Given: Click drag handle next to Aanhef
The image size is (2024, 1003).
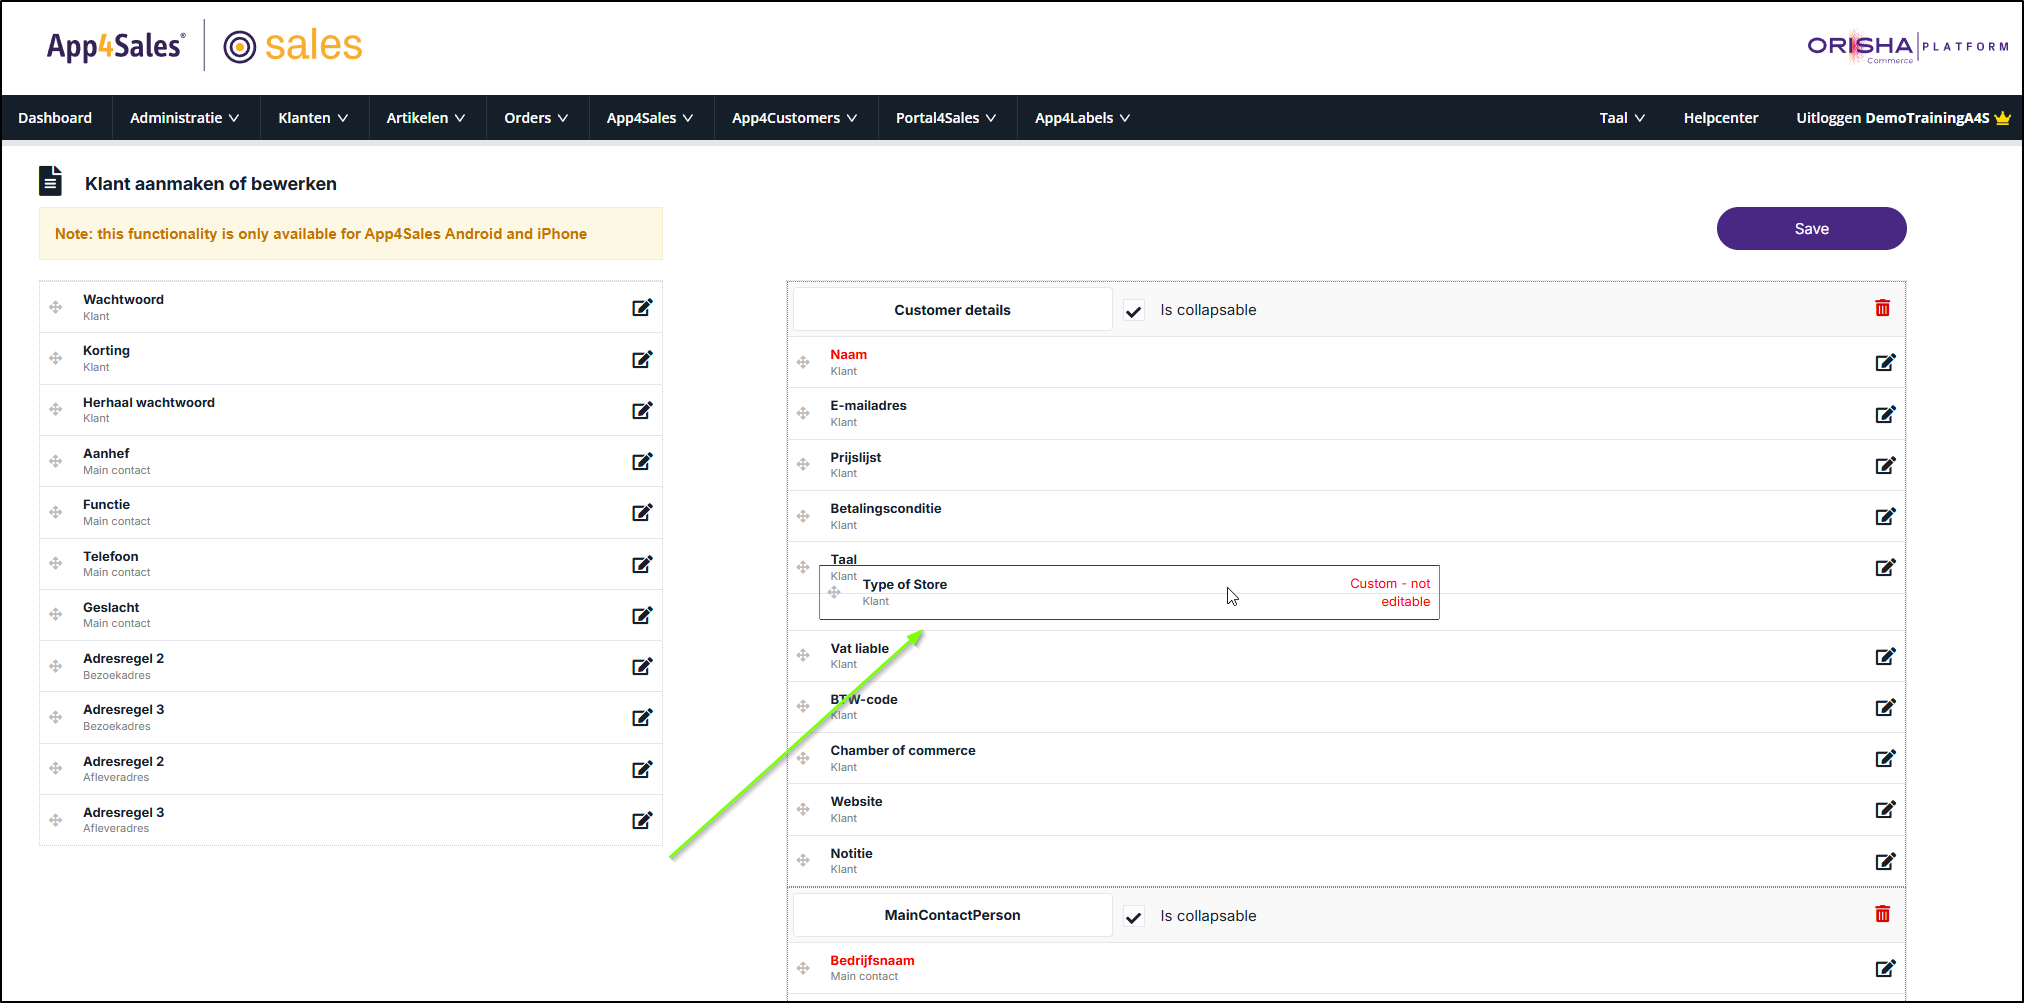Looking at the screenshot, I should pyautogui.click(x=56, y=461).
